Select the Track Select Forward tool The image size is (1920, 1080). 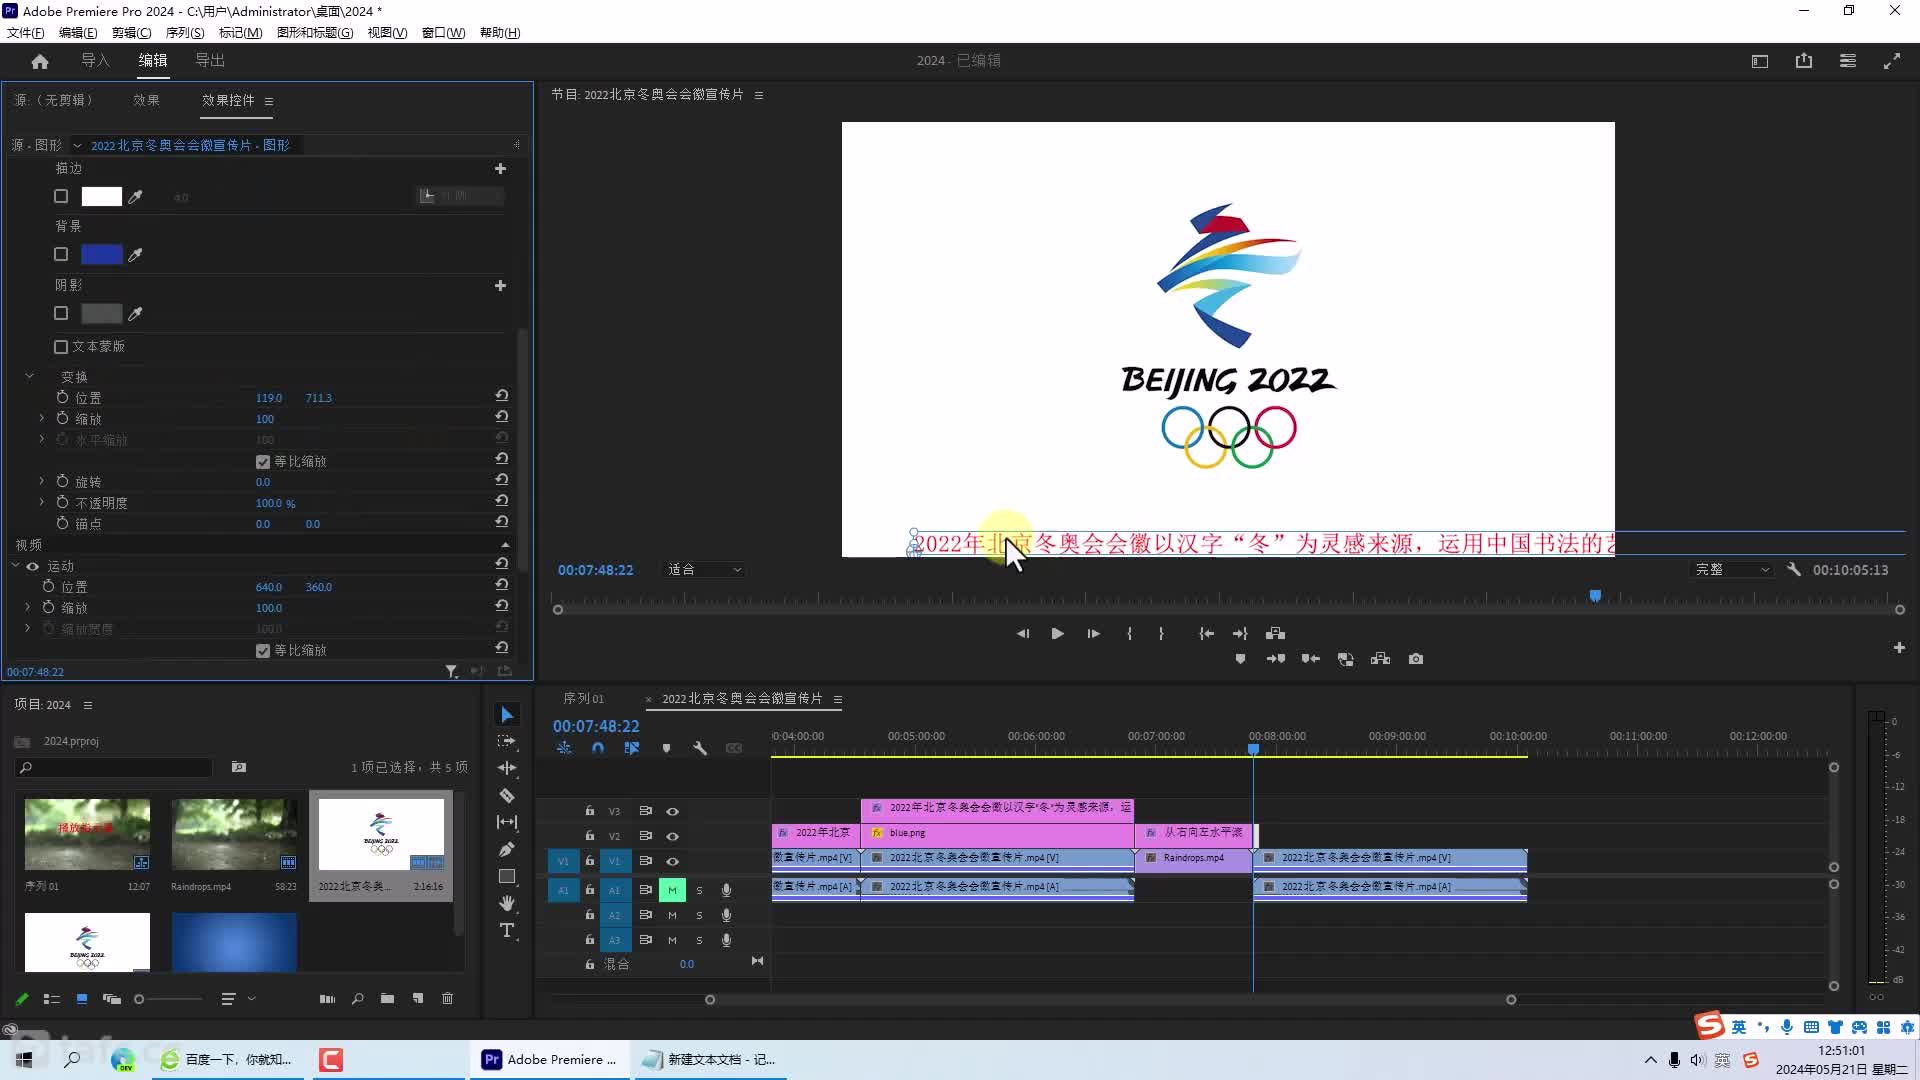[x=507, y=741]
